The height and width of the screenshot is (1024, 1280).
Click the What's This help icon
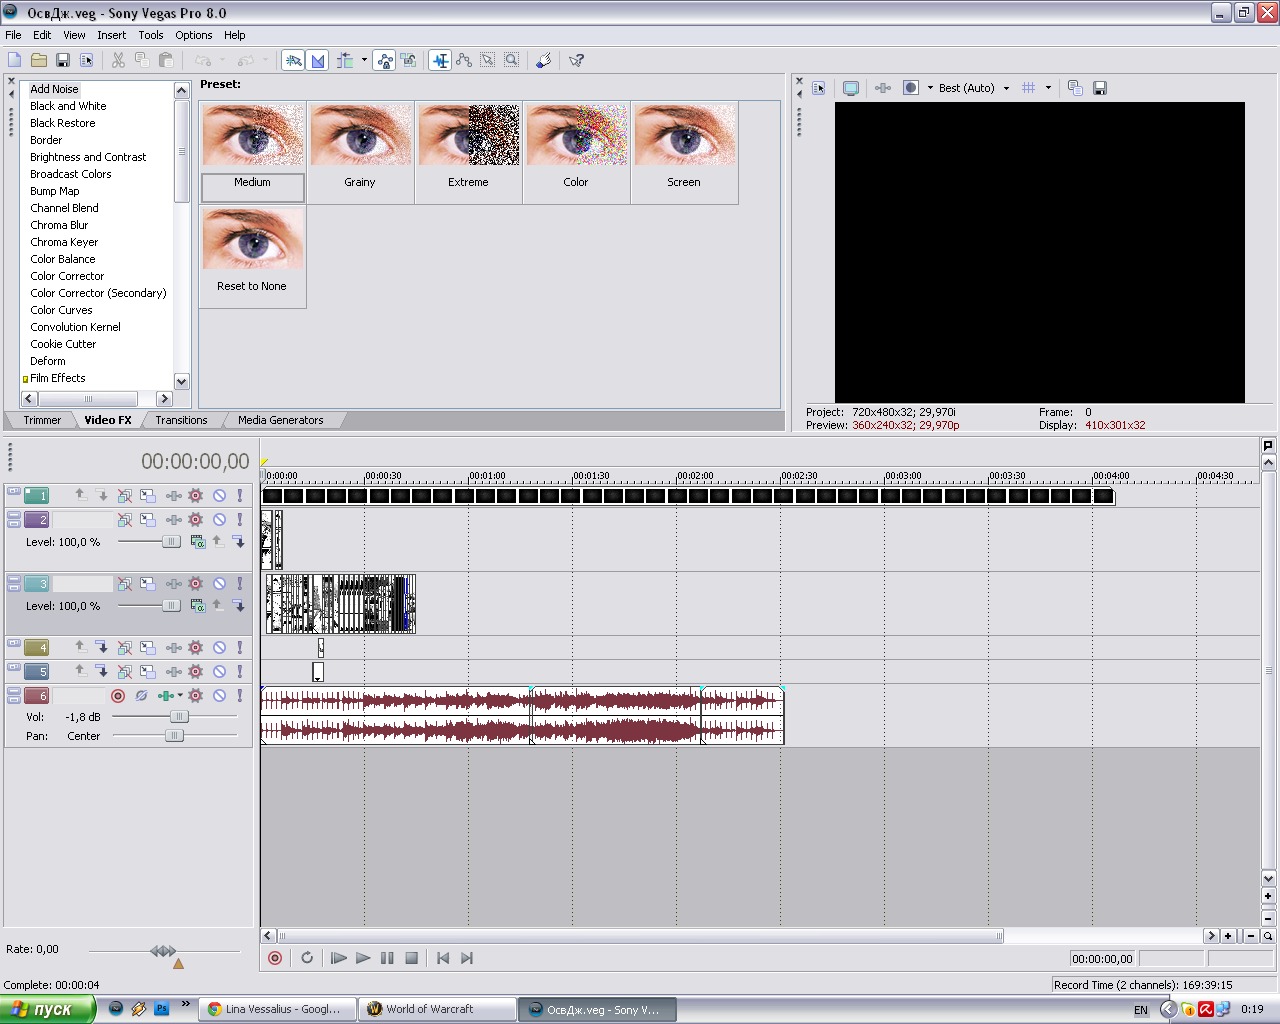coord(576,60)
